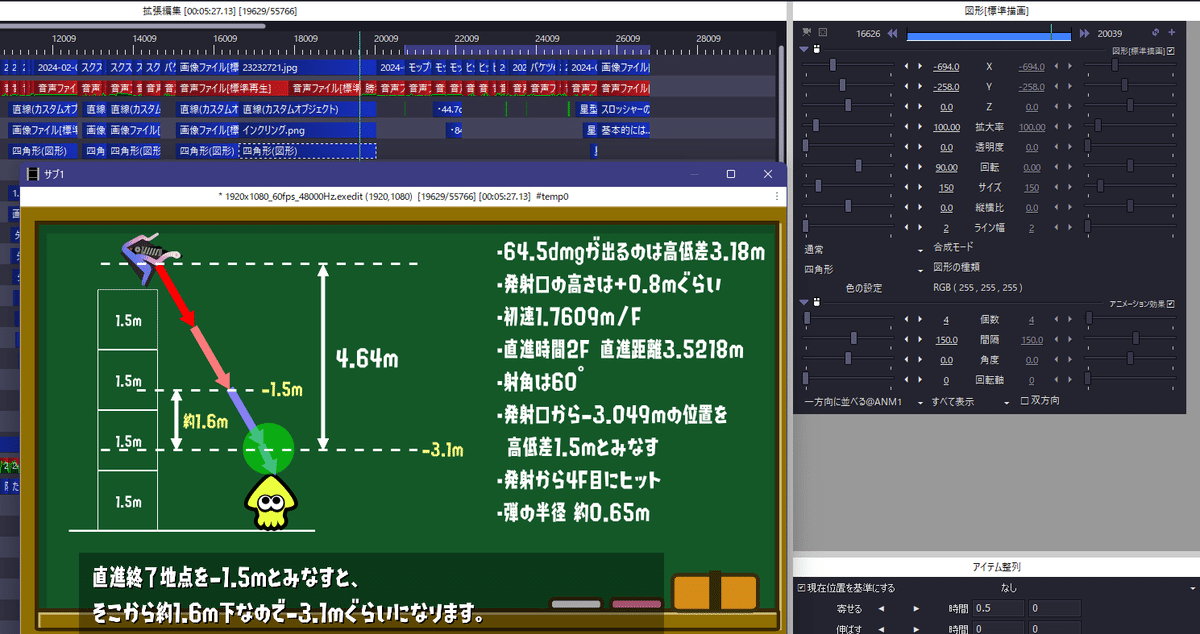The width and height of the screenshot is (1200, 634).
Task: Select スロッシャーの clip in timeline
Action: (x=626, y=109)
